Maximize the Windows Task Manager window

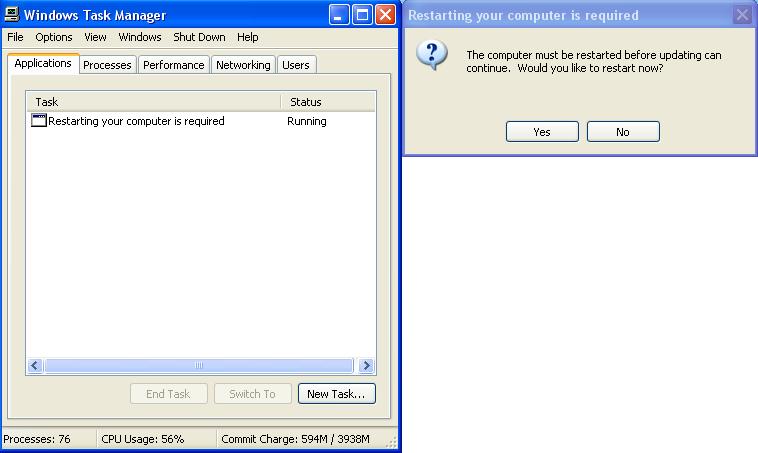[362, 15]
